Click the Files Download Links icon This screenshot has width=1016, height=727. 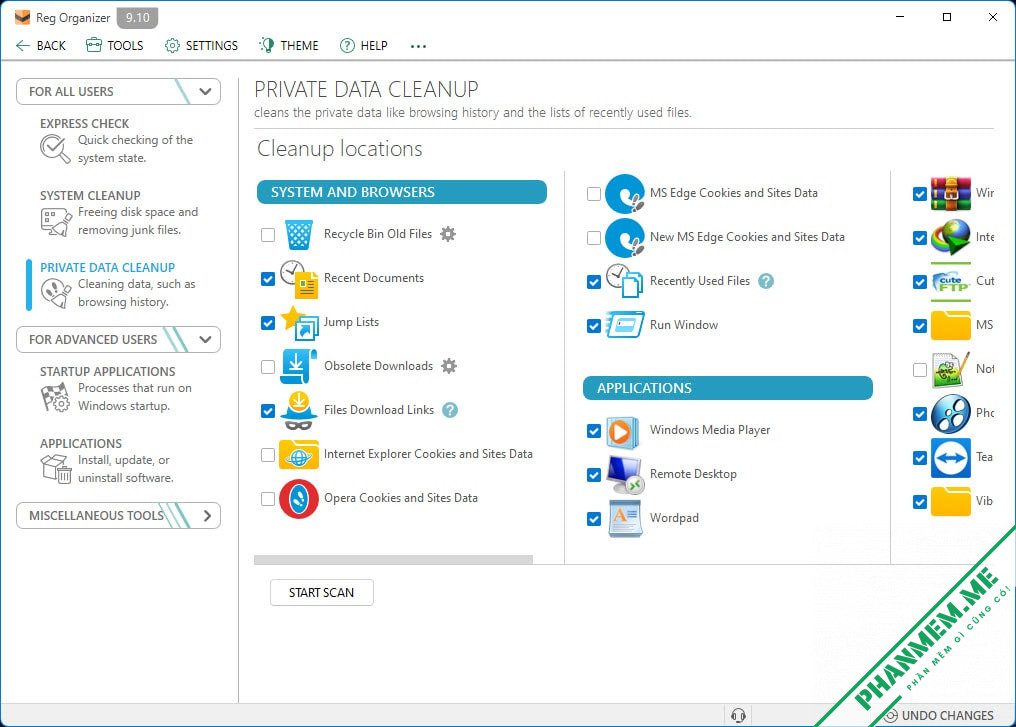[x=299, y=411]
